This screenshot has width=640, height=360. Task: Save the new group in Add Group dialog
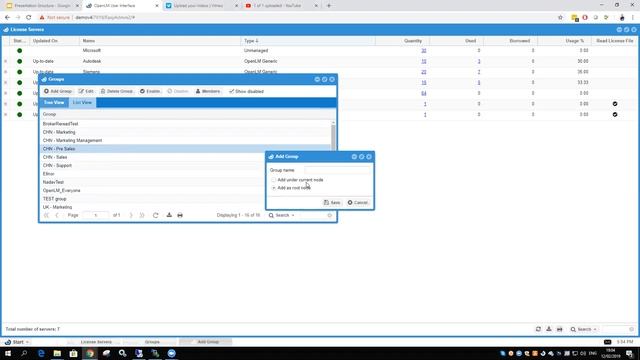pos(332,202)
